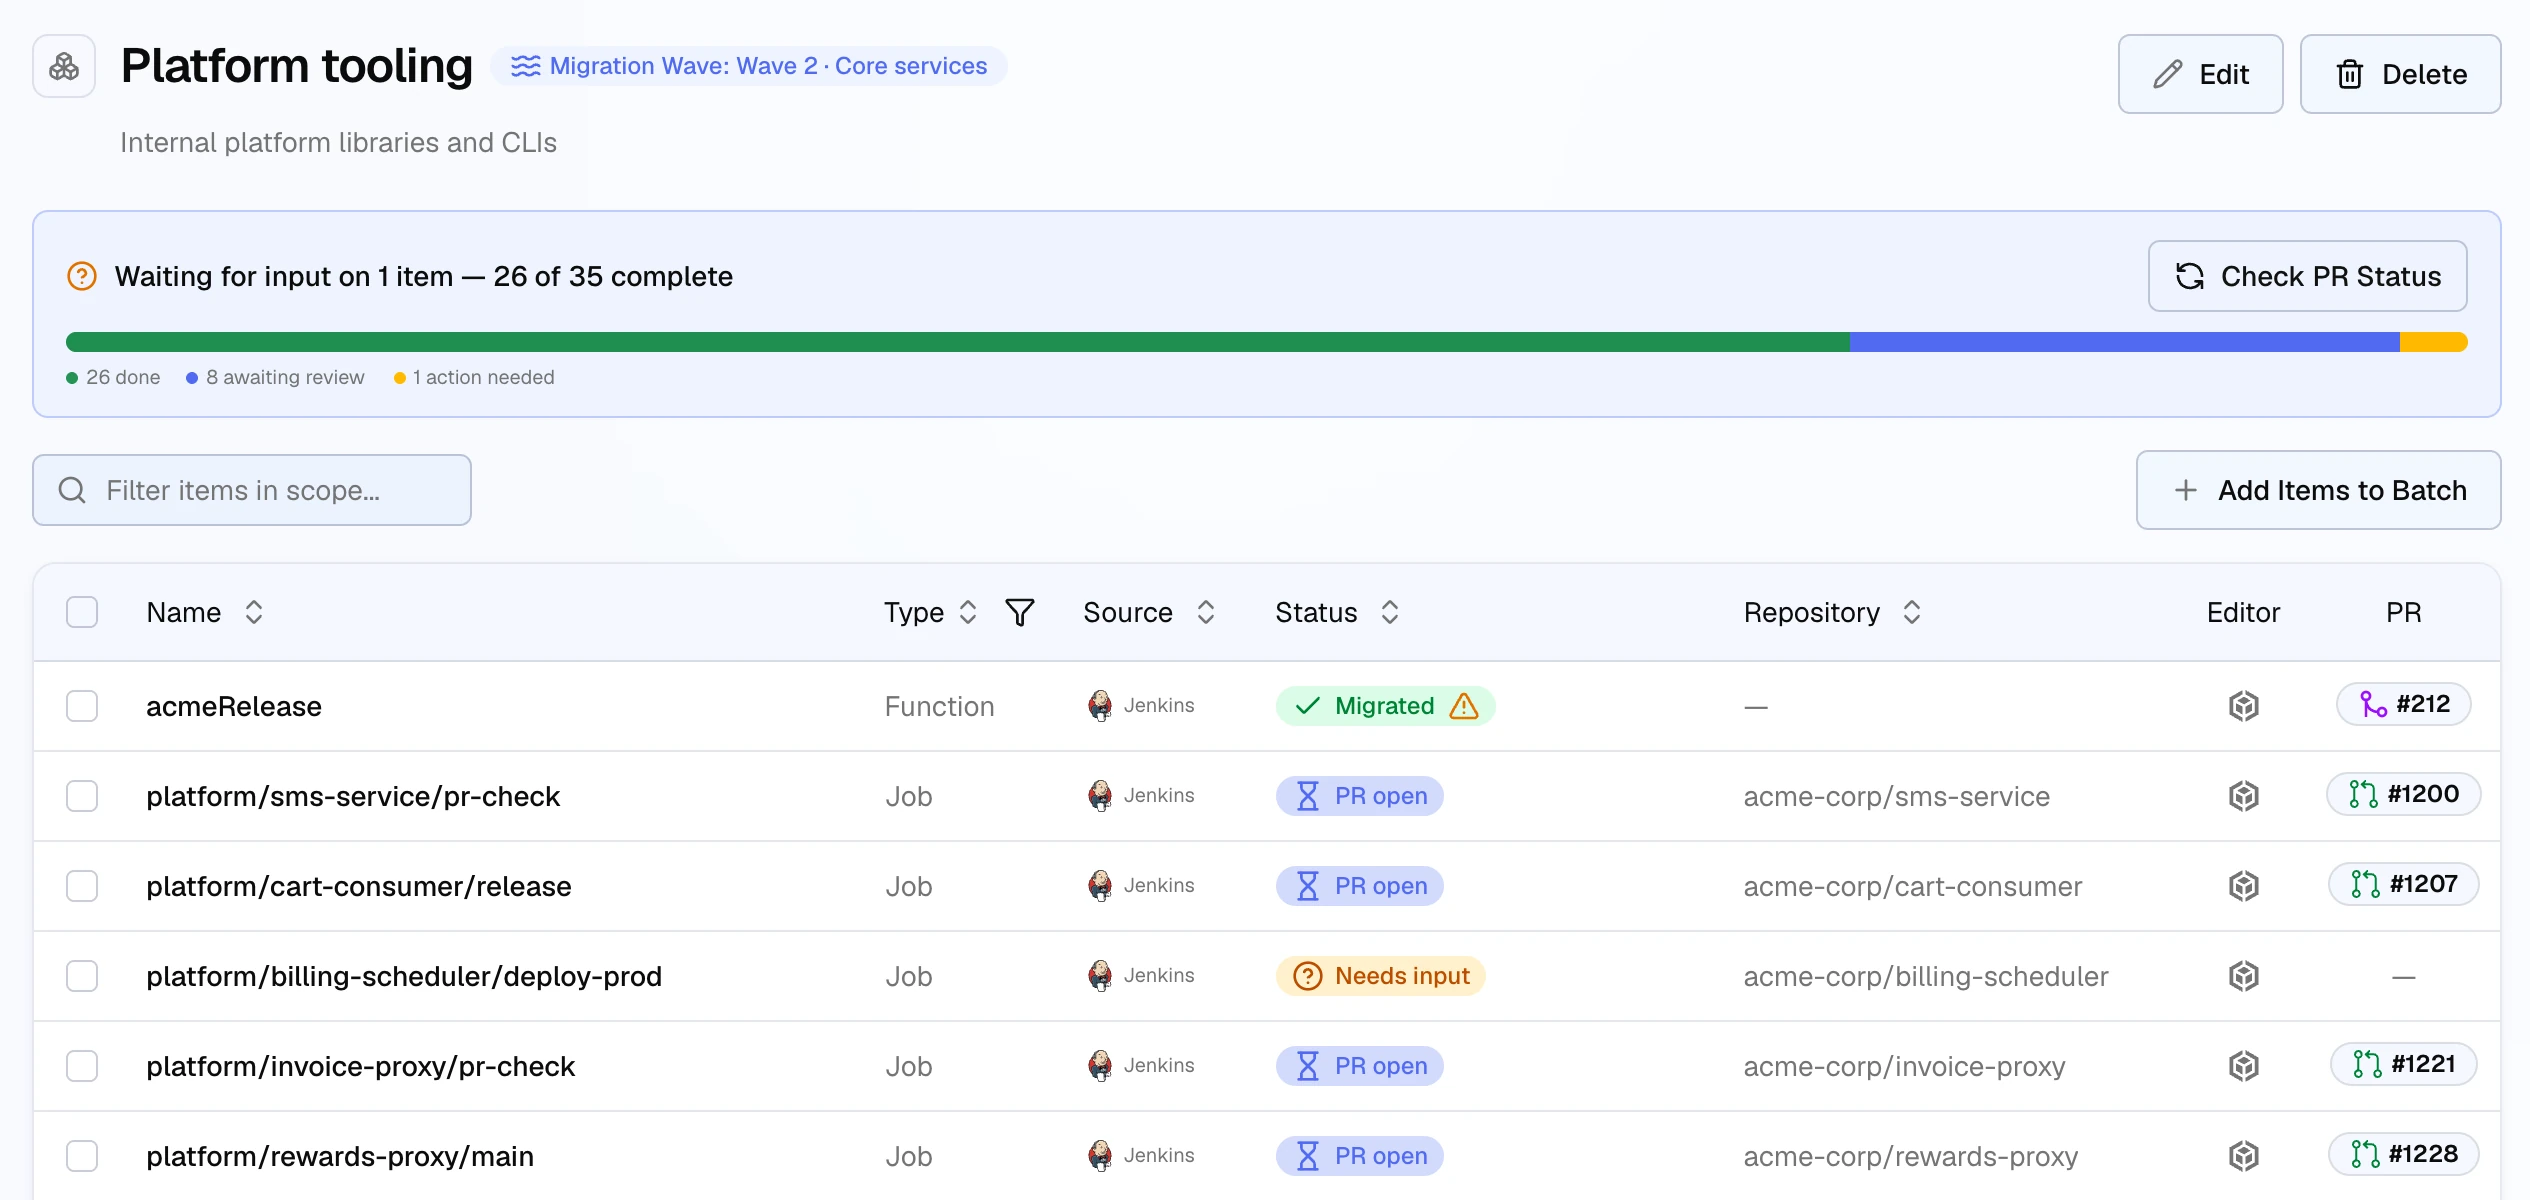Click the 26 done legend
The height and width of the screenshot is (1200, 2530).
pos(113,377)
